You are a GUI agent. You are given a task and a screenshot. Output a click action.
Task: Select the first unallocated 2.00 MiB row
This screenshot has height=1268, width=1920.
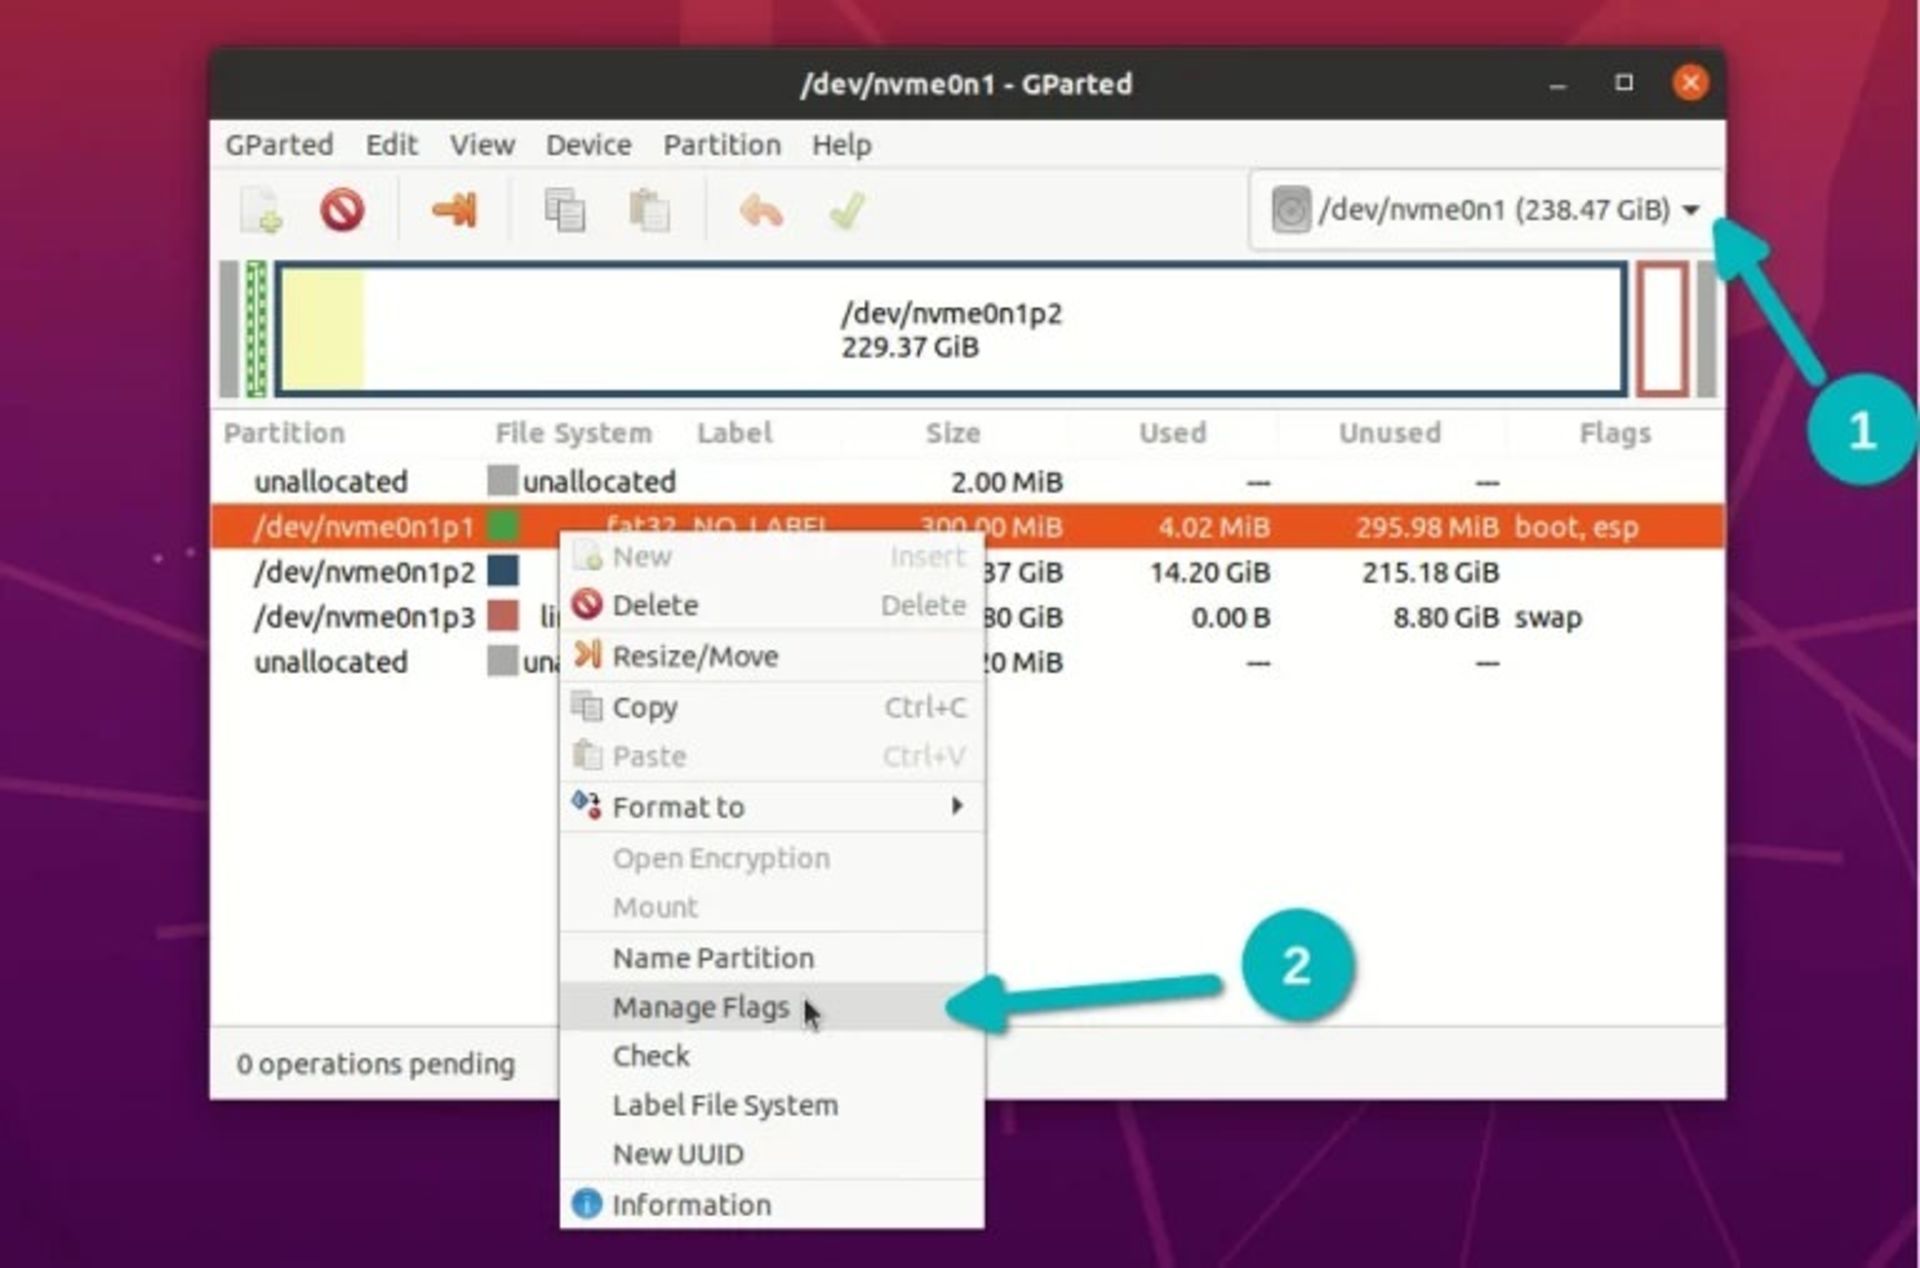click(967, 482)
